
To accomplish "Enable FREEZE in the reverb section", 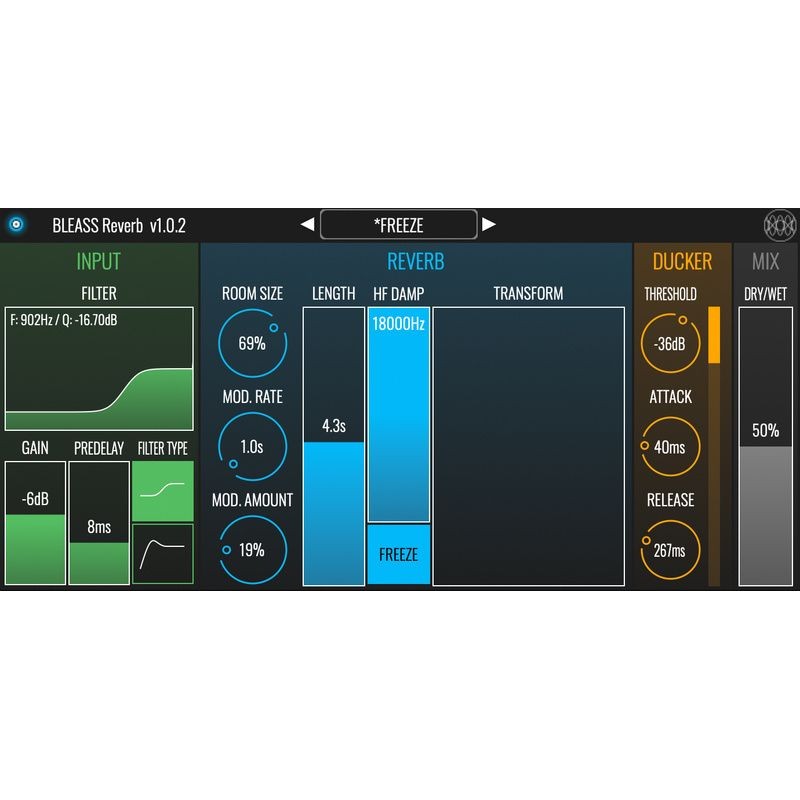I will [x=399, y=553].
